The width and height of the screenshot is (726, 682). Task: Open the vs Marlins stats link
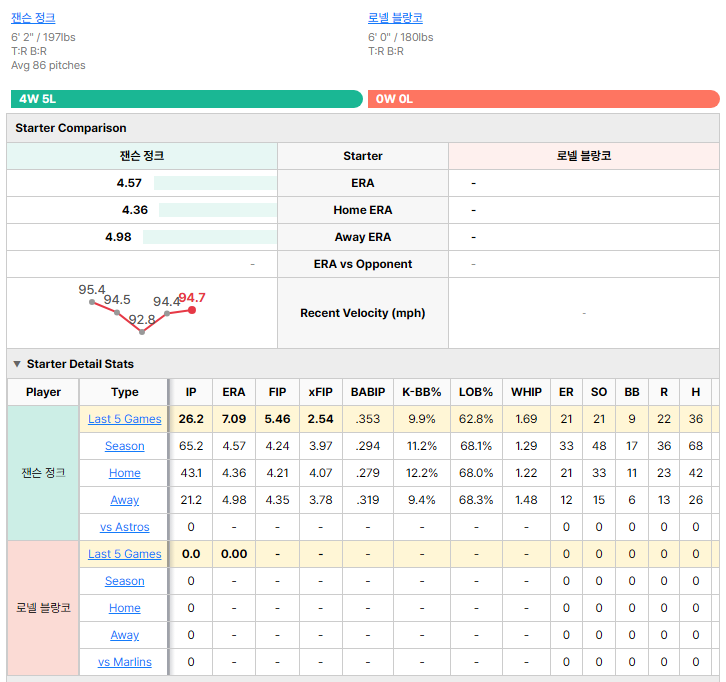pyautogui.click(x=125, y=662)
